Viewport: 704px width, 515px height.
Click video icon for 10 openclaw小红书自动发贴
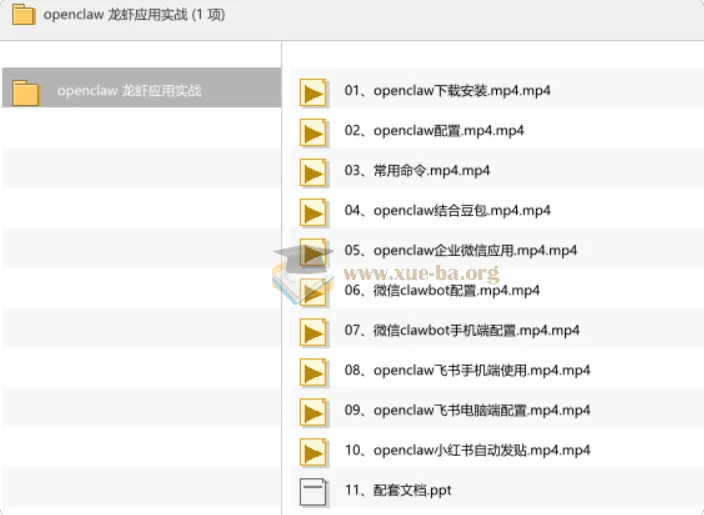(x=313, y=452)
